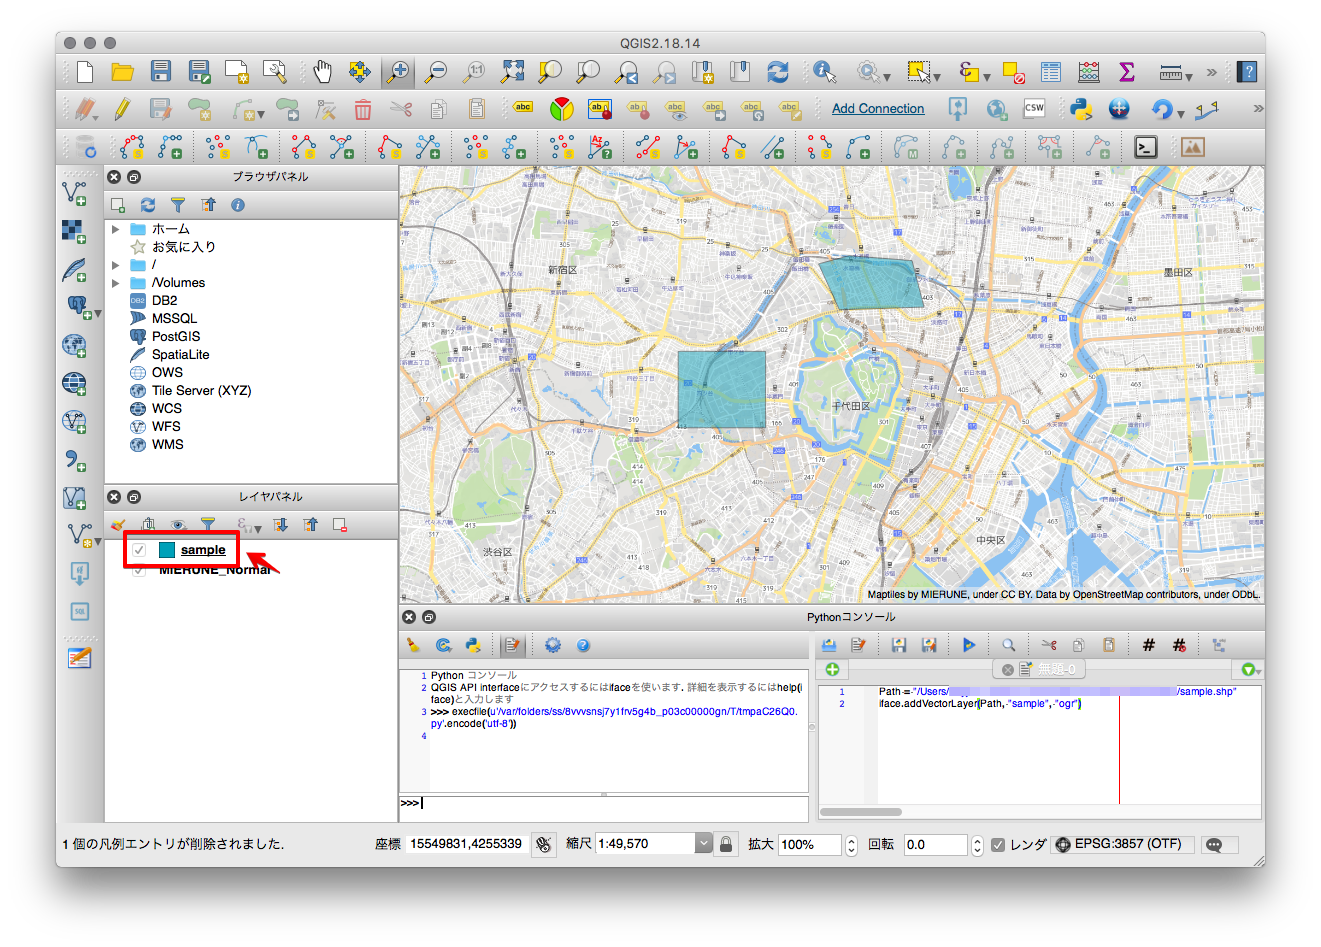Open the scale 縮尺 dropdown arrow

[704, 844]
